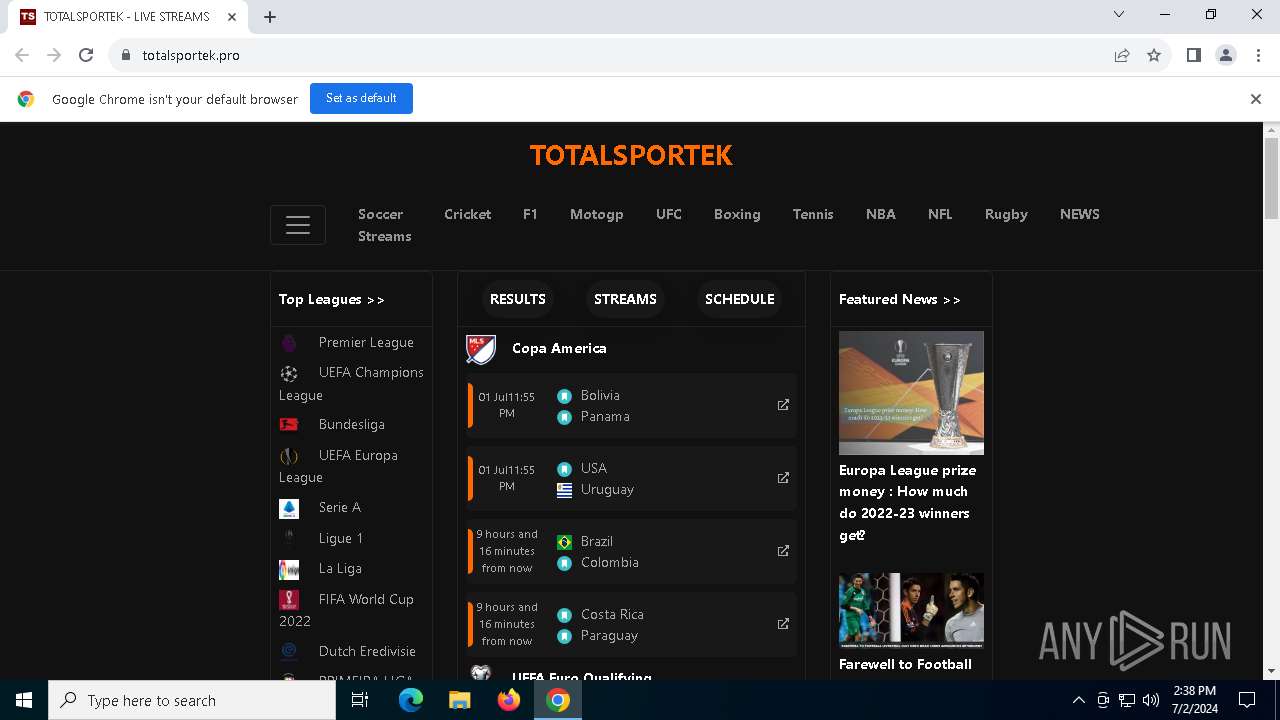1280x720 pixels.
Task: Open the Motogp navigation item
Action: 597,214
